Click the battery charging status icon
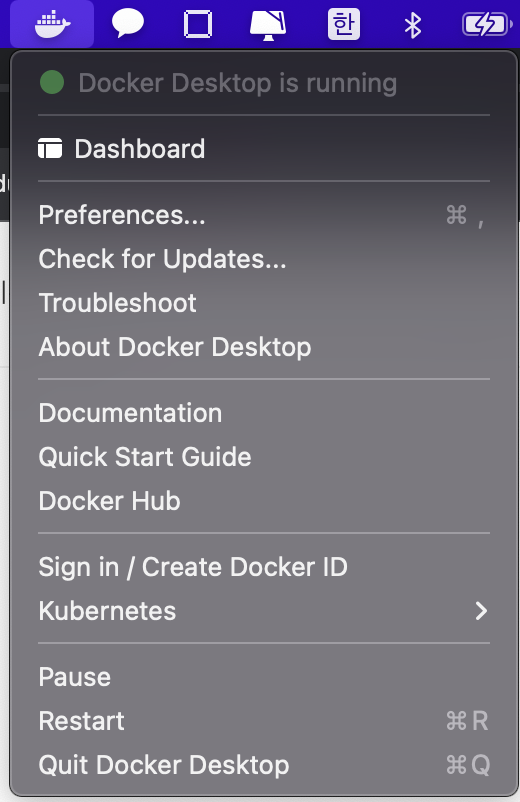Viewport: 520px width, 802px height. 487,25
